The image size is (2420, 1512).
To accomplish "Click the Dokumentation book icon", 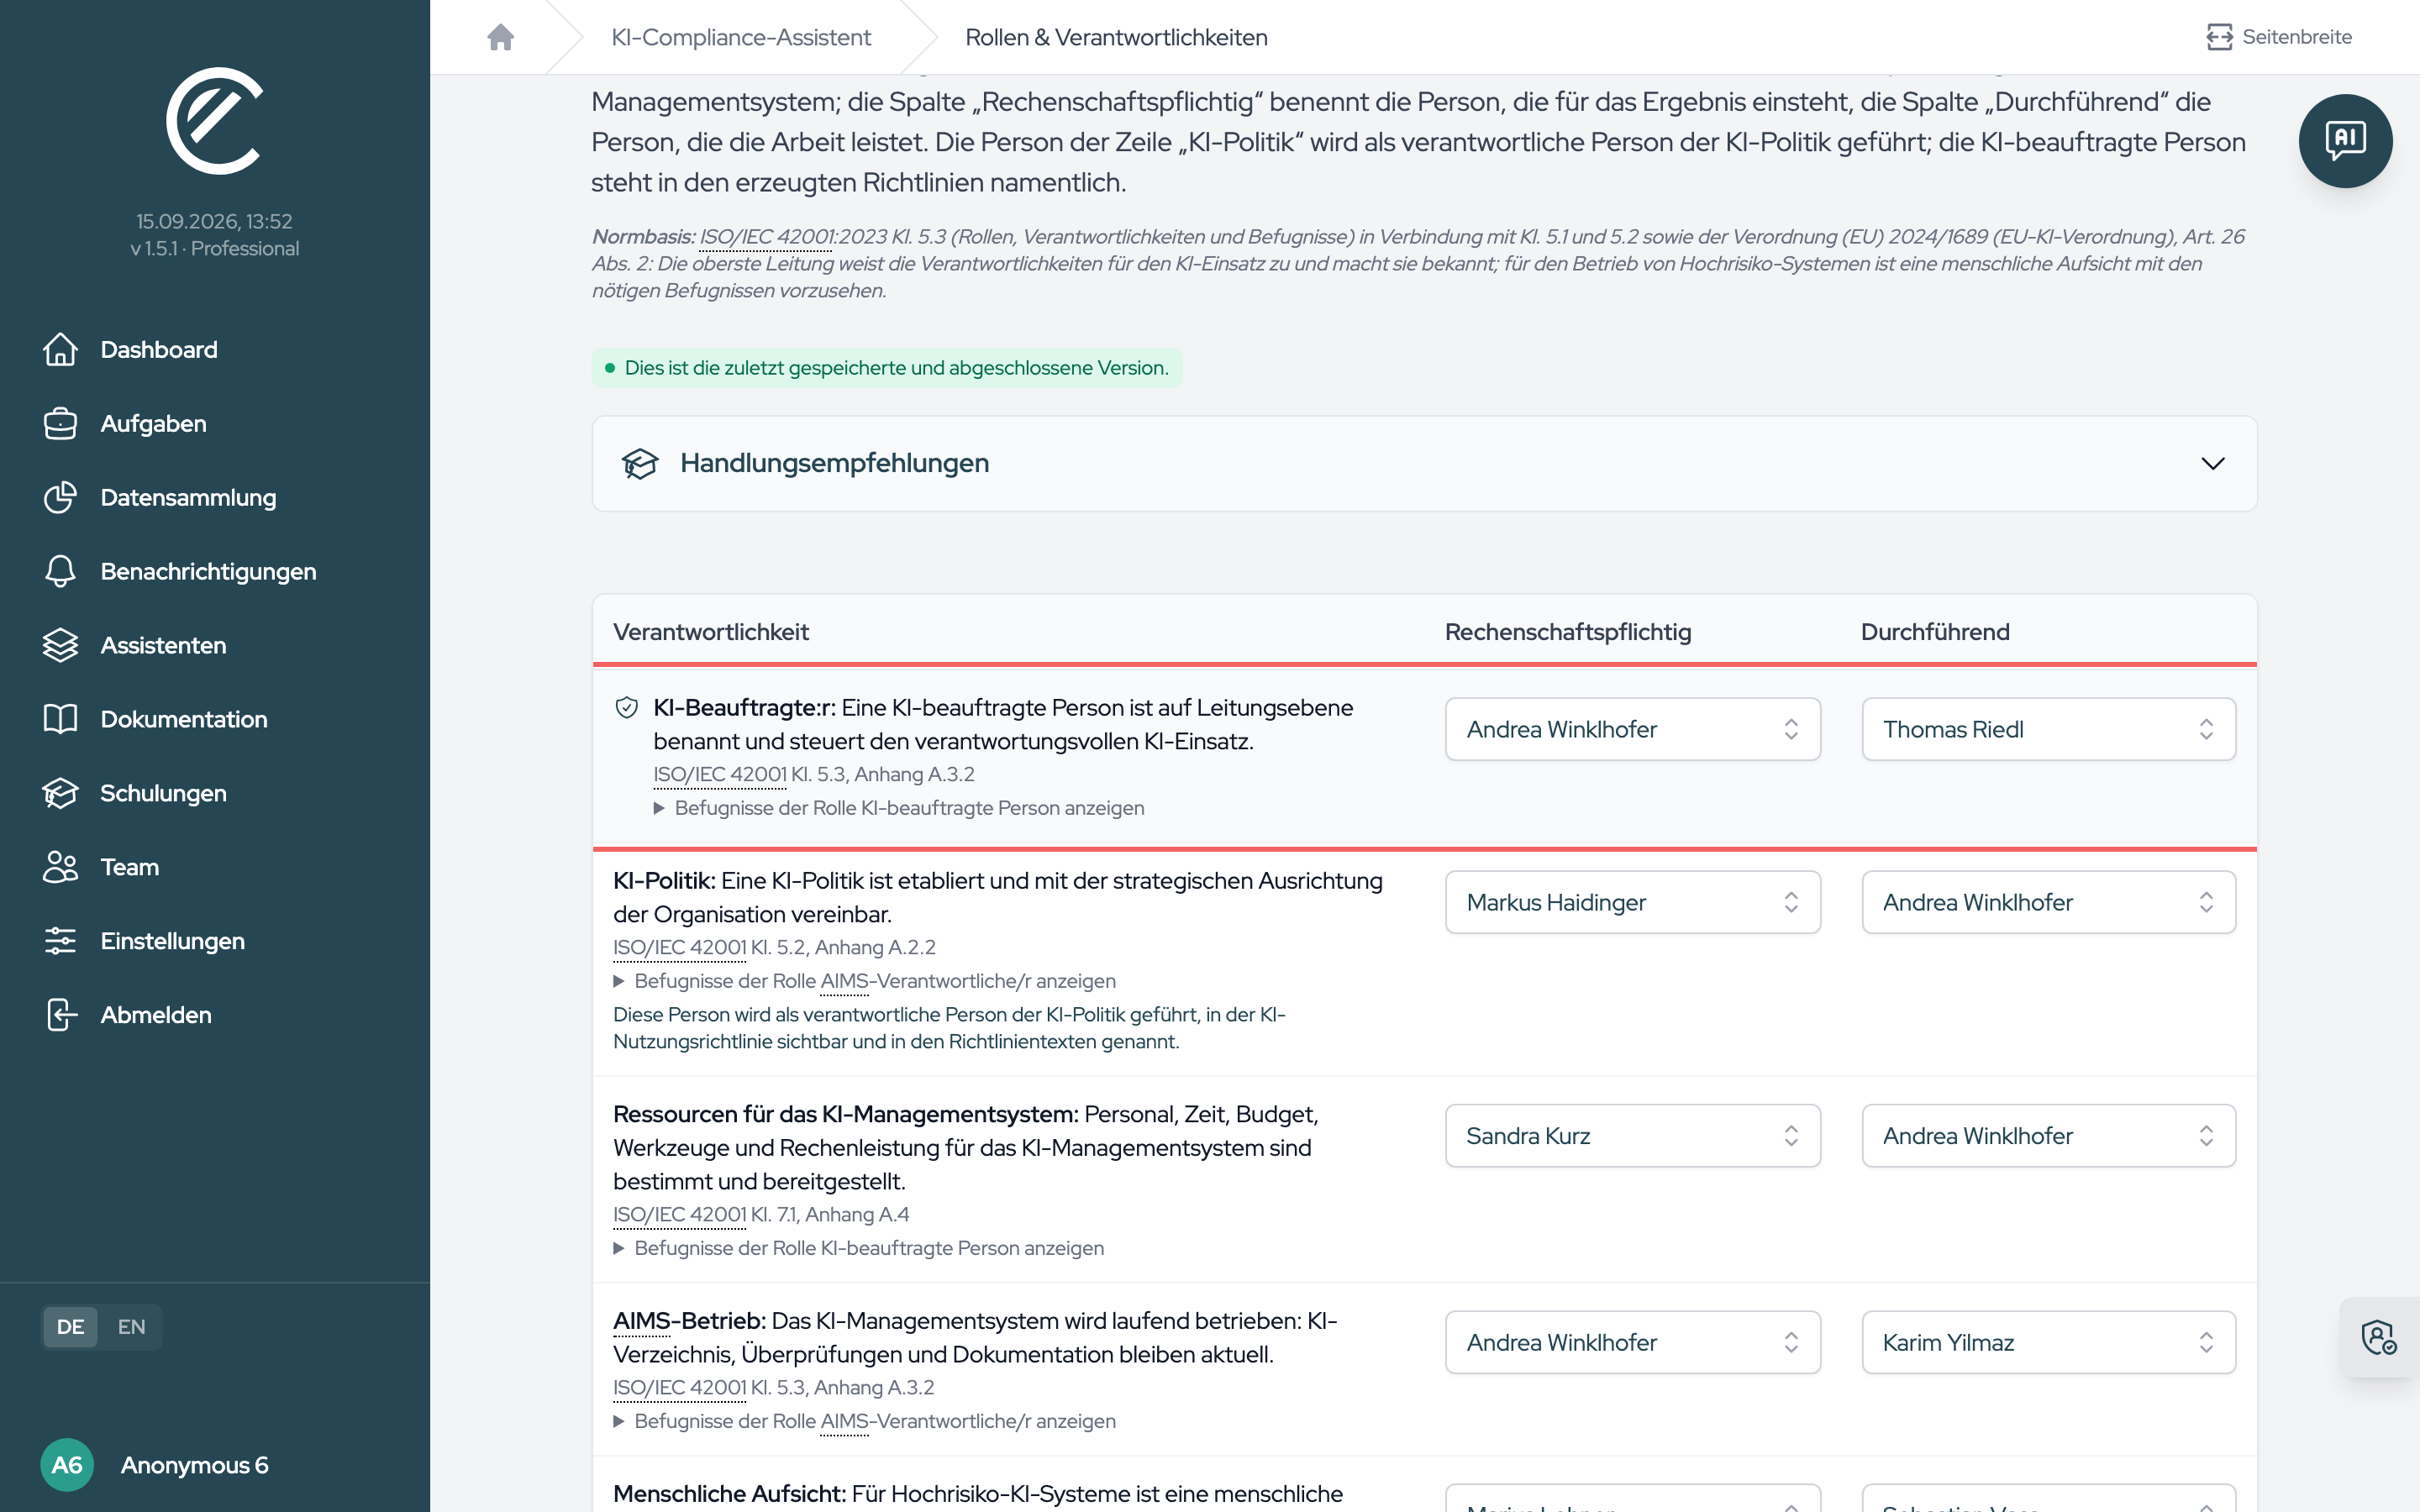I will pos(60,720).
